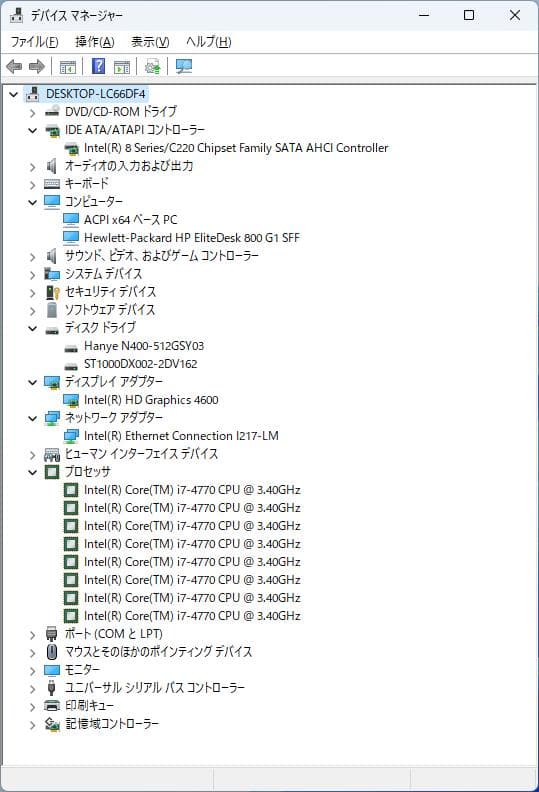The height and width of the screenshot is (792, 539).
Task: Open the 操作(A) menu
Action: 94,41
